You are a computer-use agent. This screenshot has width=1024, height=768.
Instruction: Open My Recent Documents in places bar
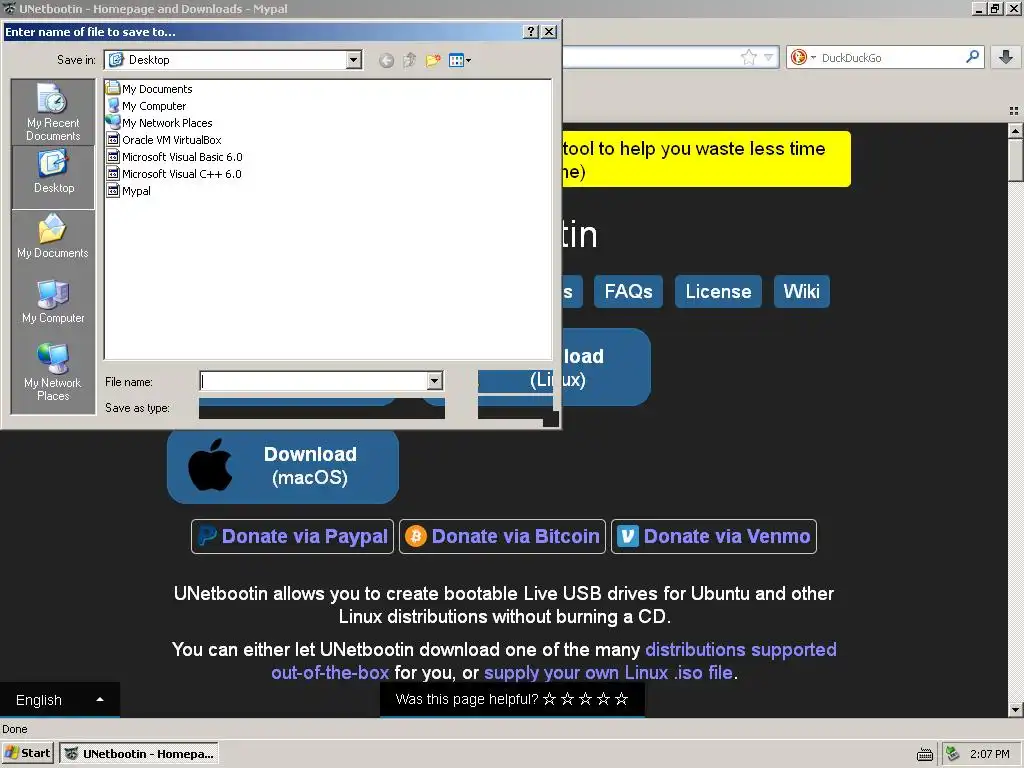coord(53,112)
